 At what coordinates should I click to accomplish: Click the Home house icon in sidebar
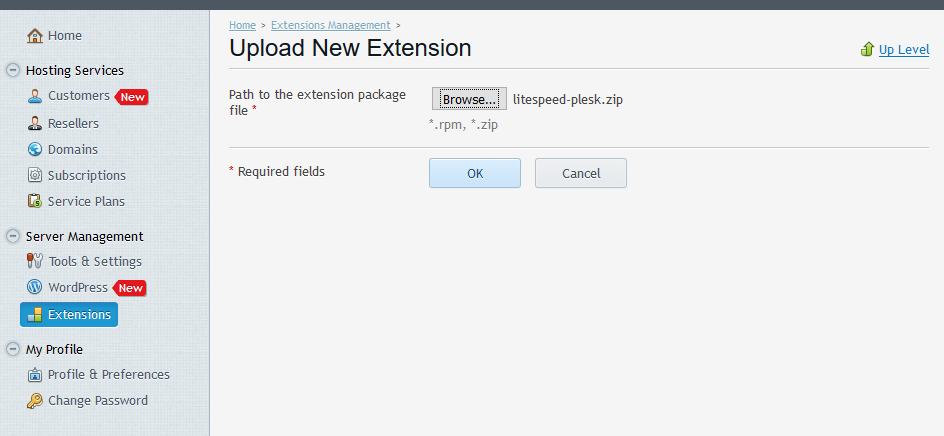[35, 36]
